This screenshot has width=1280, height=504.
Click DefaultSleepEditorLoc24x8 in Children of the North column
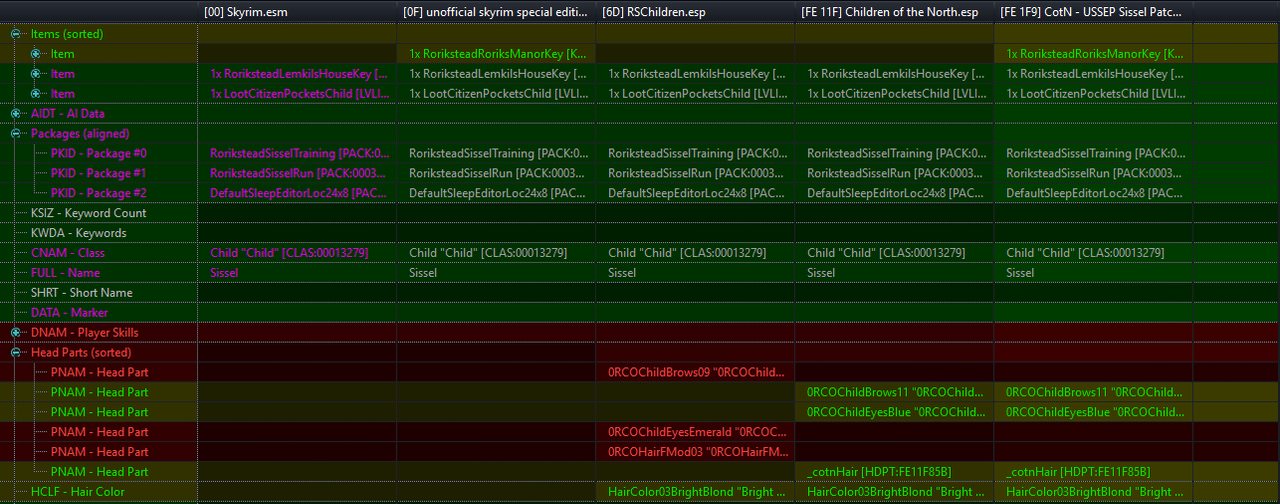point(897,194)
